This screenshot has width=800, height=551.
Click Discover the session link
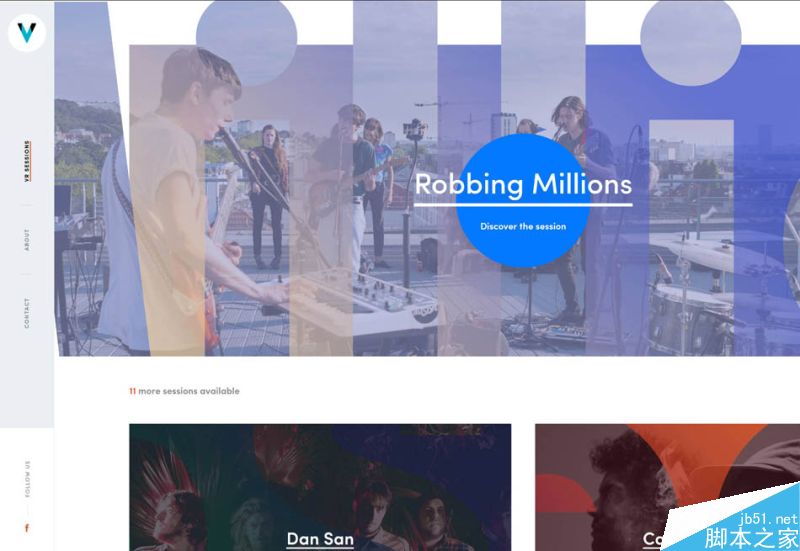[523, 227]
